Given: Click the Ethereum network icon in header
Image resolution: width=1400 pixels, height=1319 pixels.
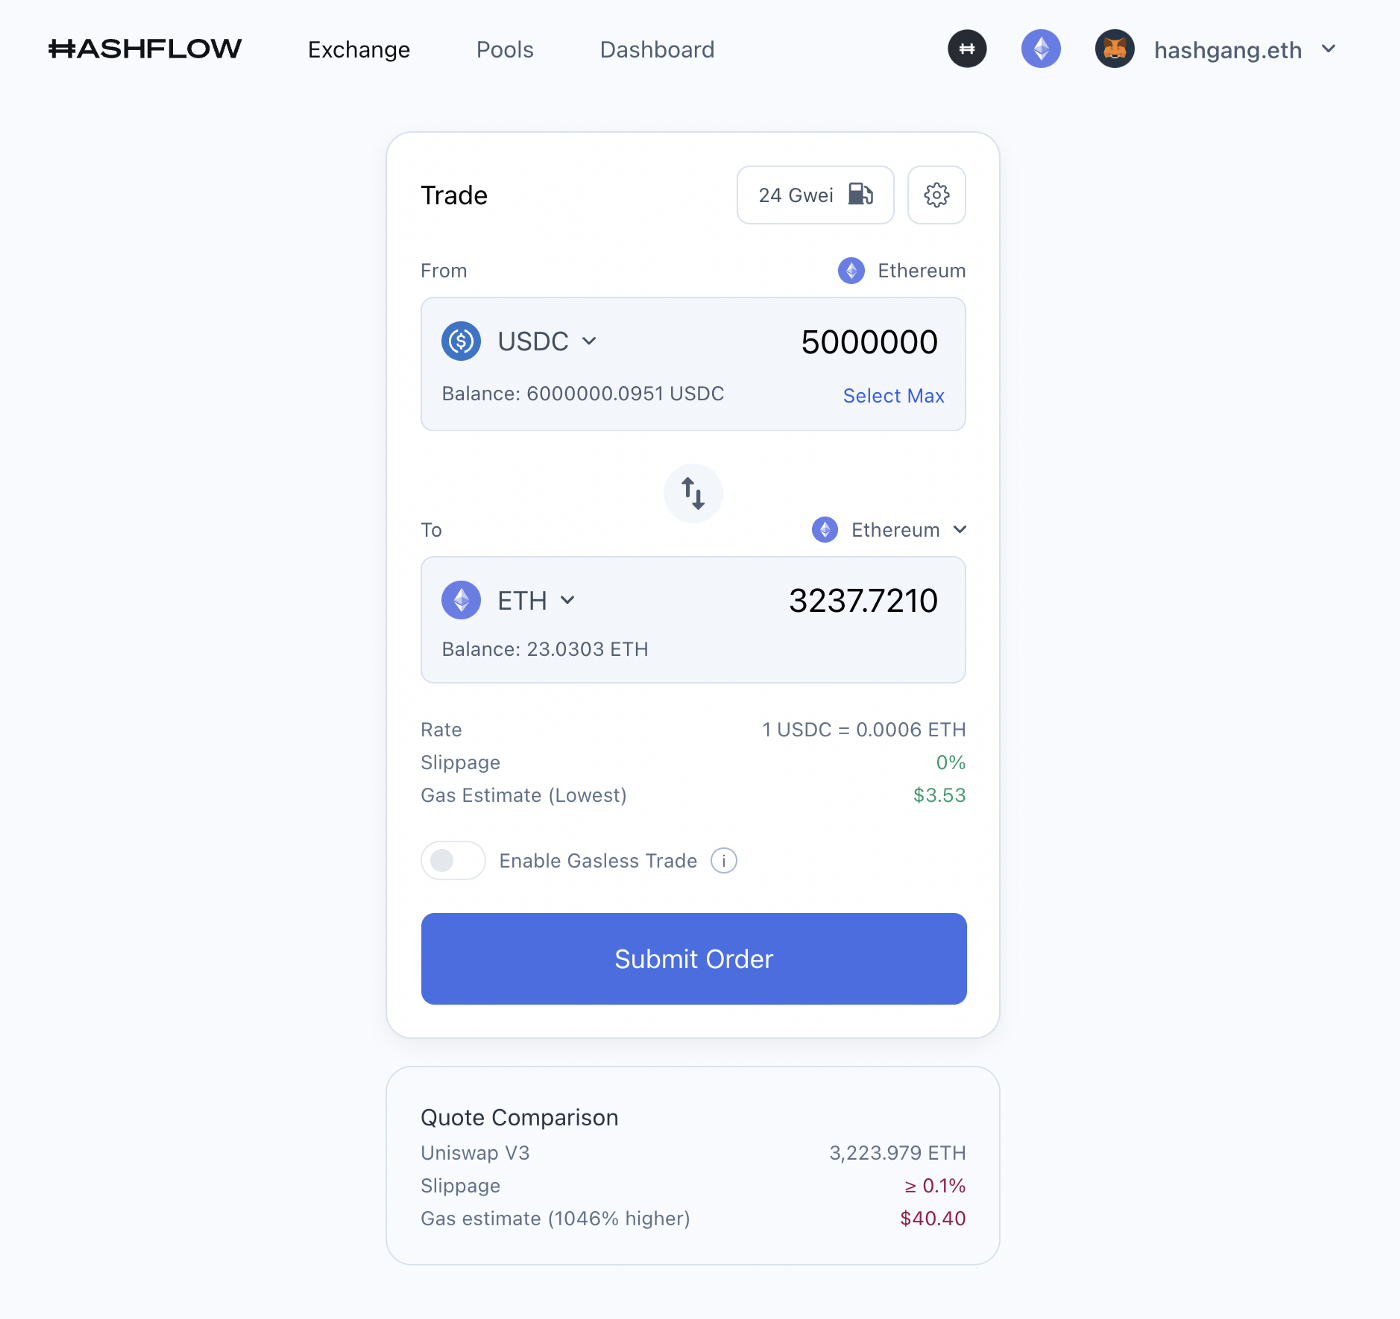Looking at the screenshot, I should pos(1041,49).
